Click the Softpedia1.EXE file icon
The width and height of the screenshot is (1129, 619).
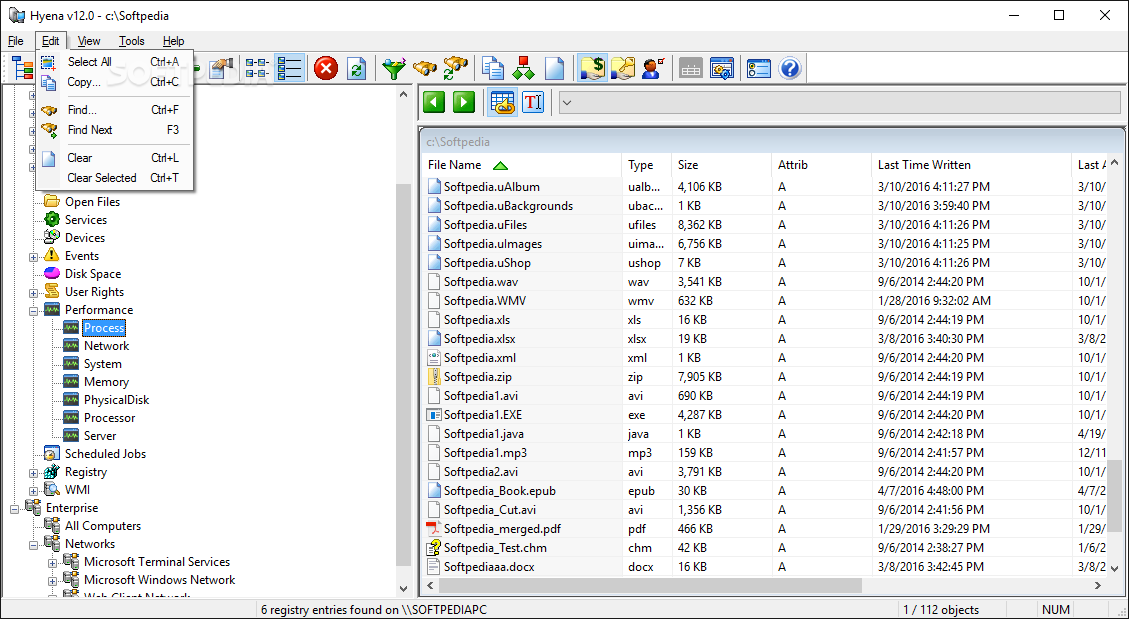[x=433, y=415]
